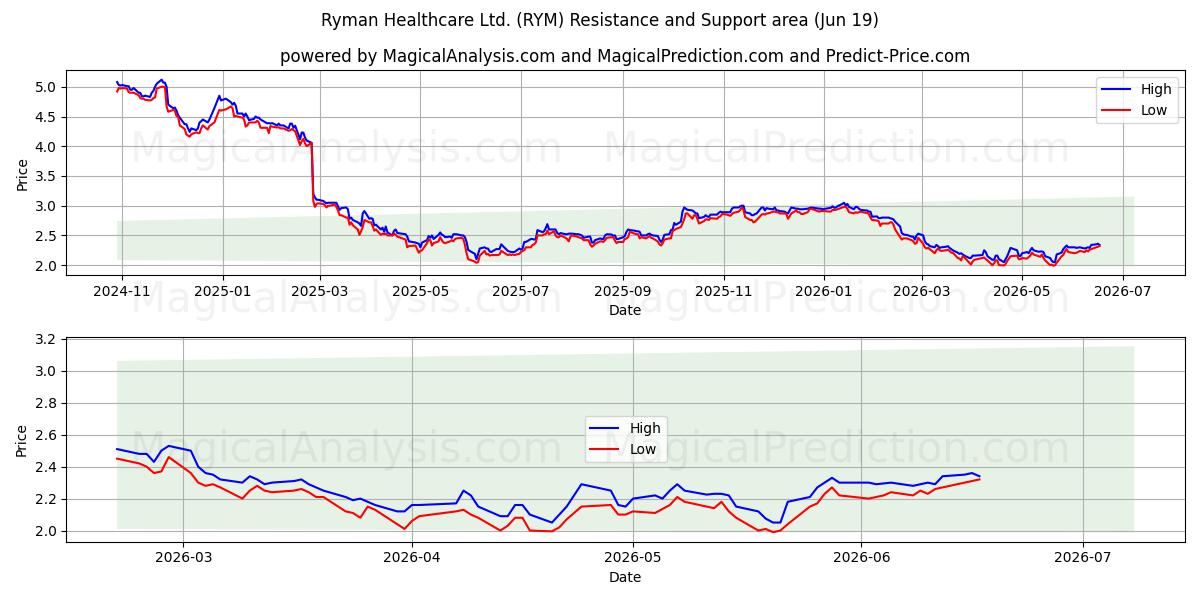The image size is (1200, 600).
Task: Click the '2025-11' date label in the top chart
Action: coord(724,292)
